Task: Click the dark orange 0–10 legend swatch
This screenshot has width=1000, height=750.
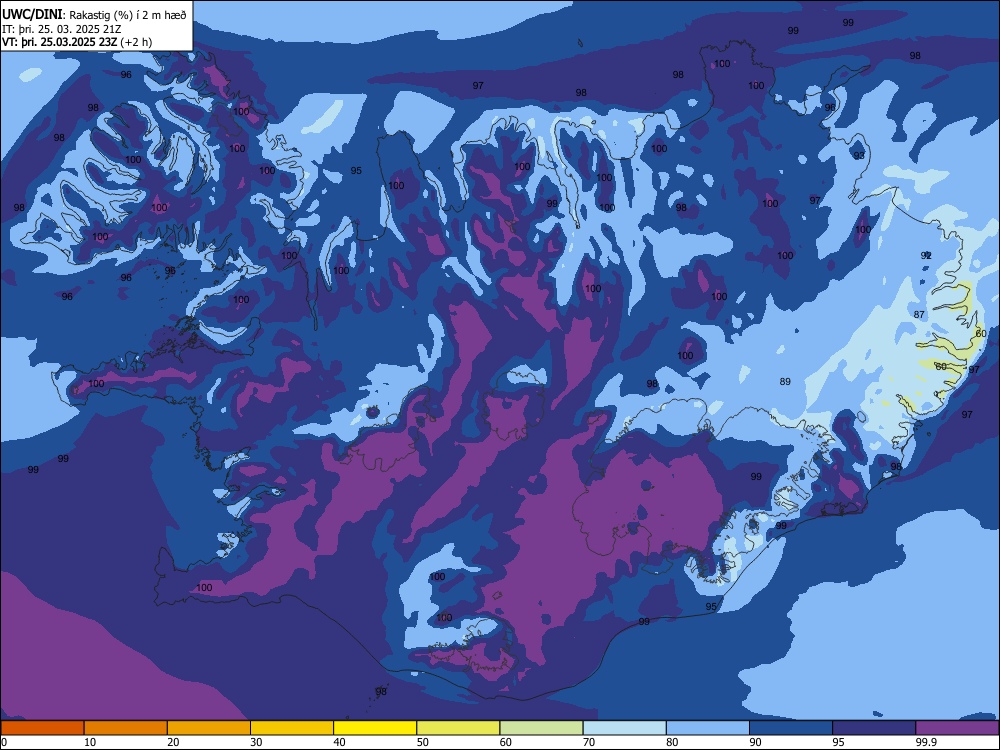Action: tap(42, 728)
